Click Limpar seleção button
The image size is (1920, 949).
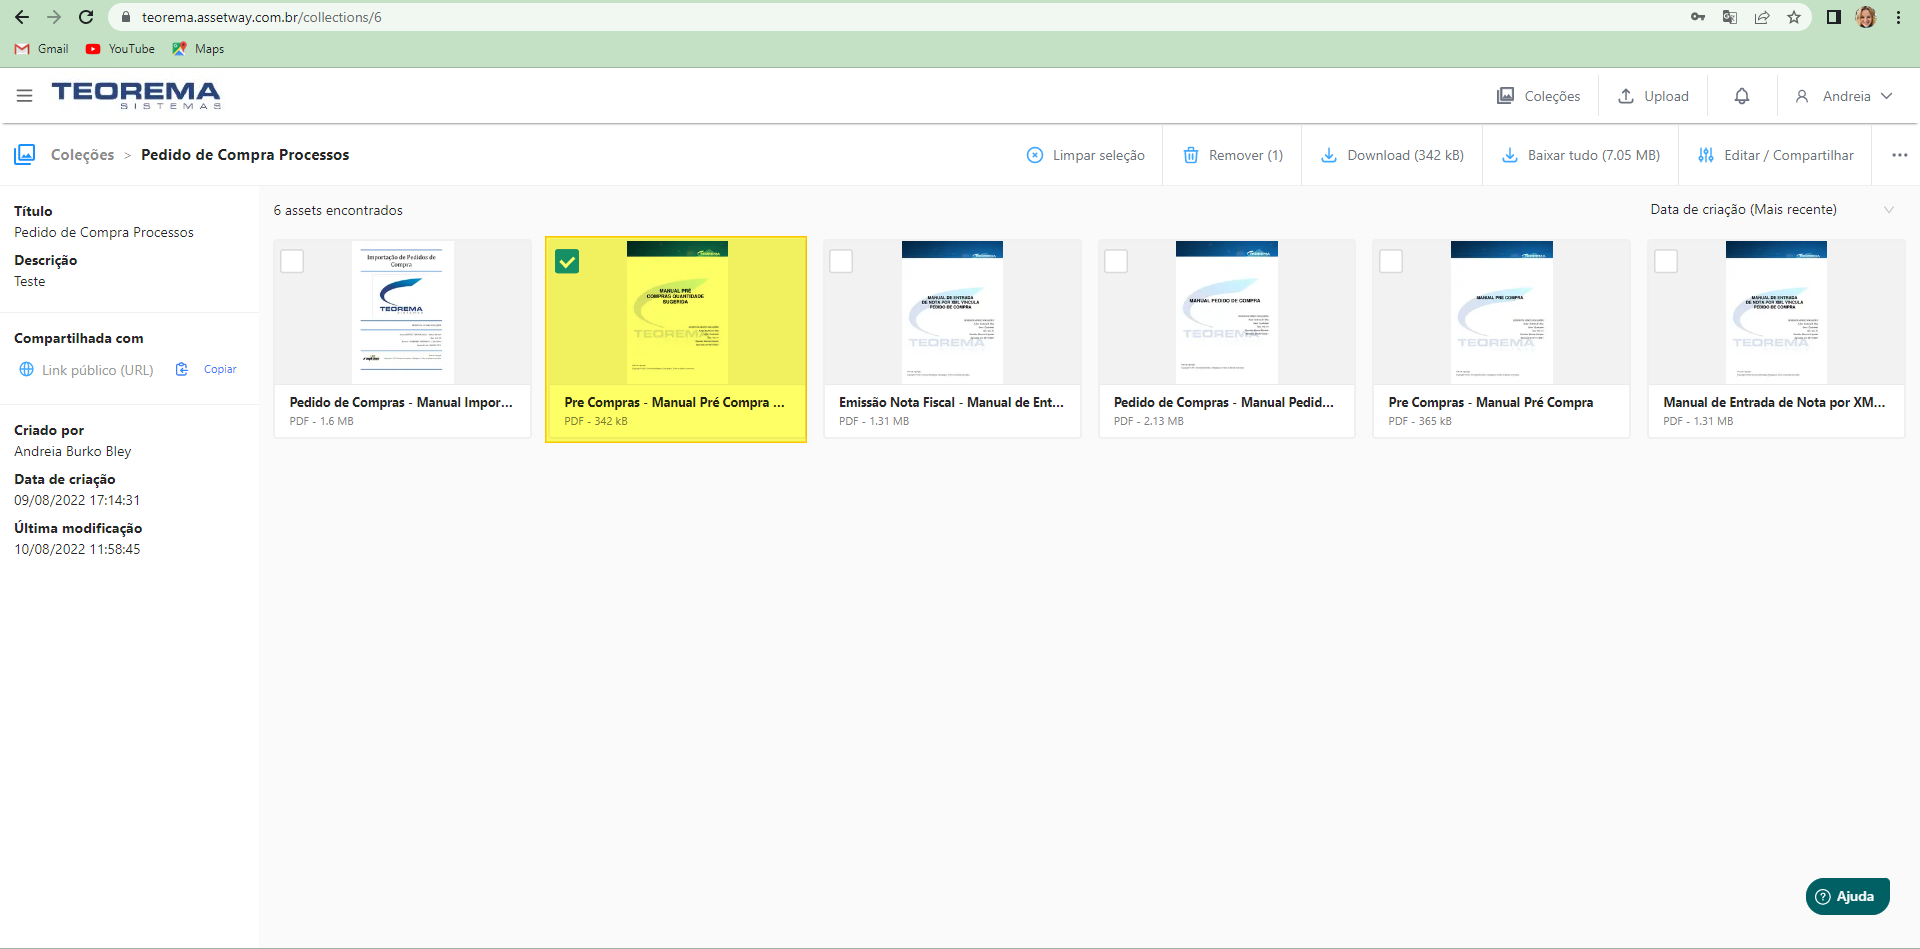pyautogui.click(x=1086, y=155)
